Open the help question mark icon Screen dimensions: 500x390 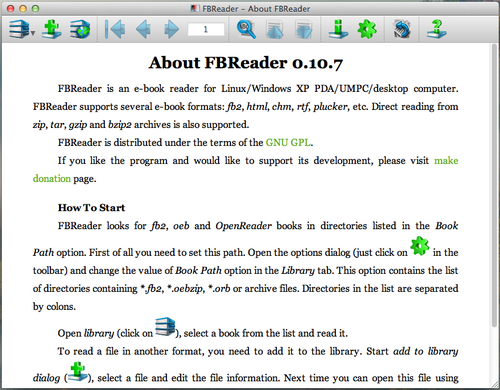point(436,29)
